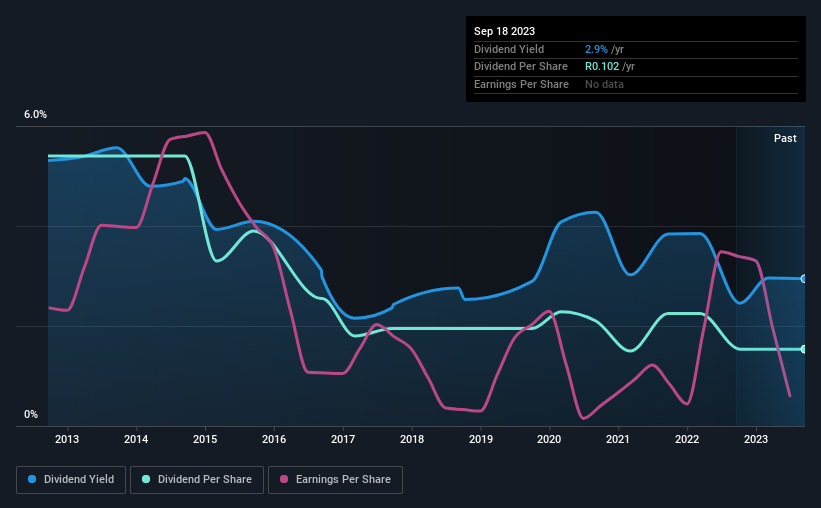Click the 2022 x-axis label
Screen dimensions: 821x508
click(687, 439)
